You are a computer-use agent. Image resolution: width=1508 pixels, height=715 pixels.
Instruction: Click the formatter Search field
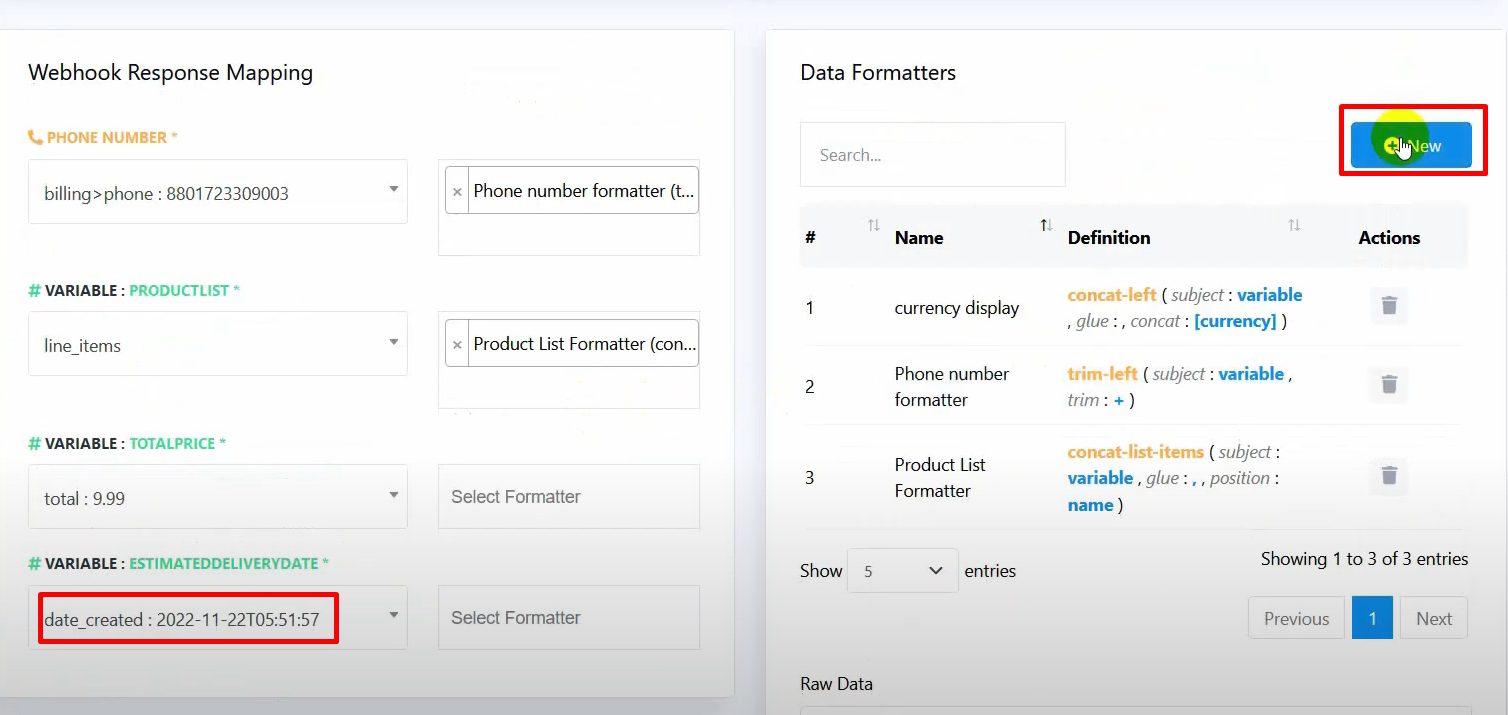[x=932, y=155]
